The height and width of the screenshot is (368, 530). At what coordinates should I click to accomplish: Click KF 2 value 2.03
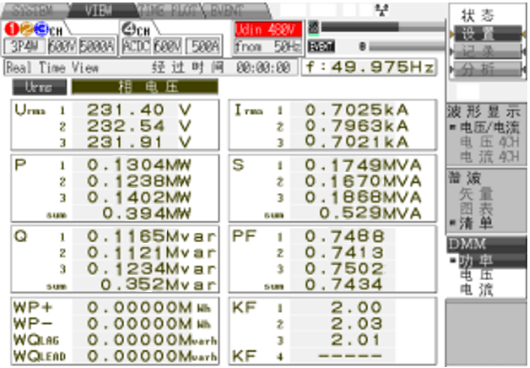[356, 324]
